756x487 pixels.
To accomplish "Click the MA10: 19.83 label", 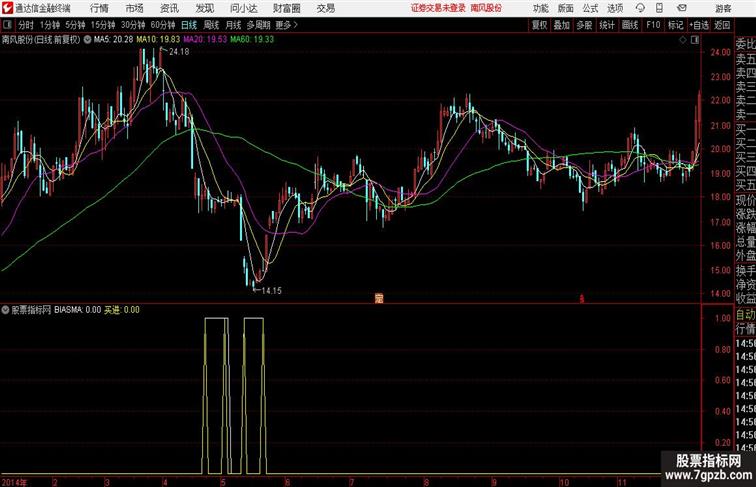I will click(158, 40).
